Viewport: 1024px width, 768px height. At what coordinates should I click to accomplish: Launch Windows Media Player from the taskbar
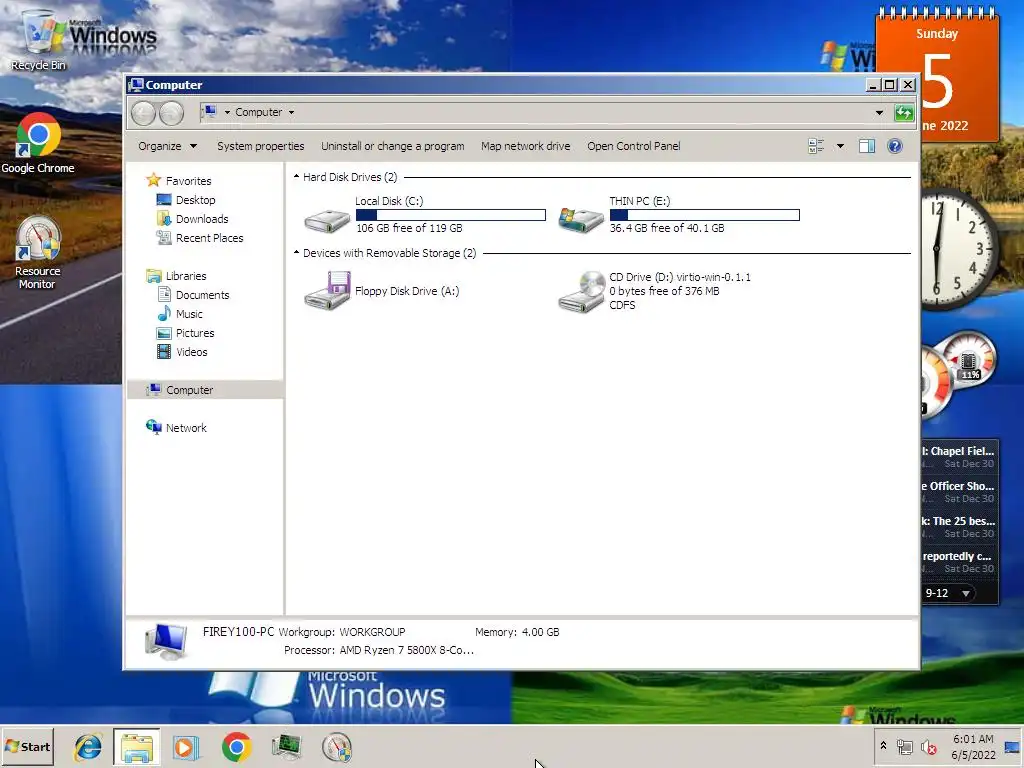click(185, 747)
